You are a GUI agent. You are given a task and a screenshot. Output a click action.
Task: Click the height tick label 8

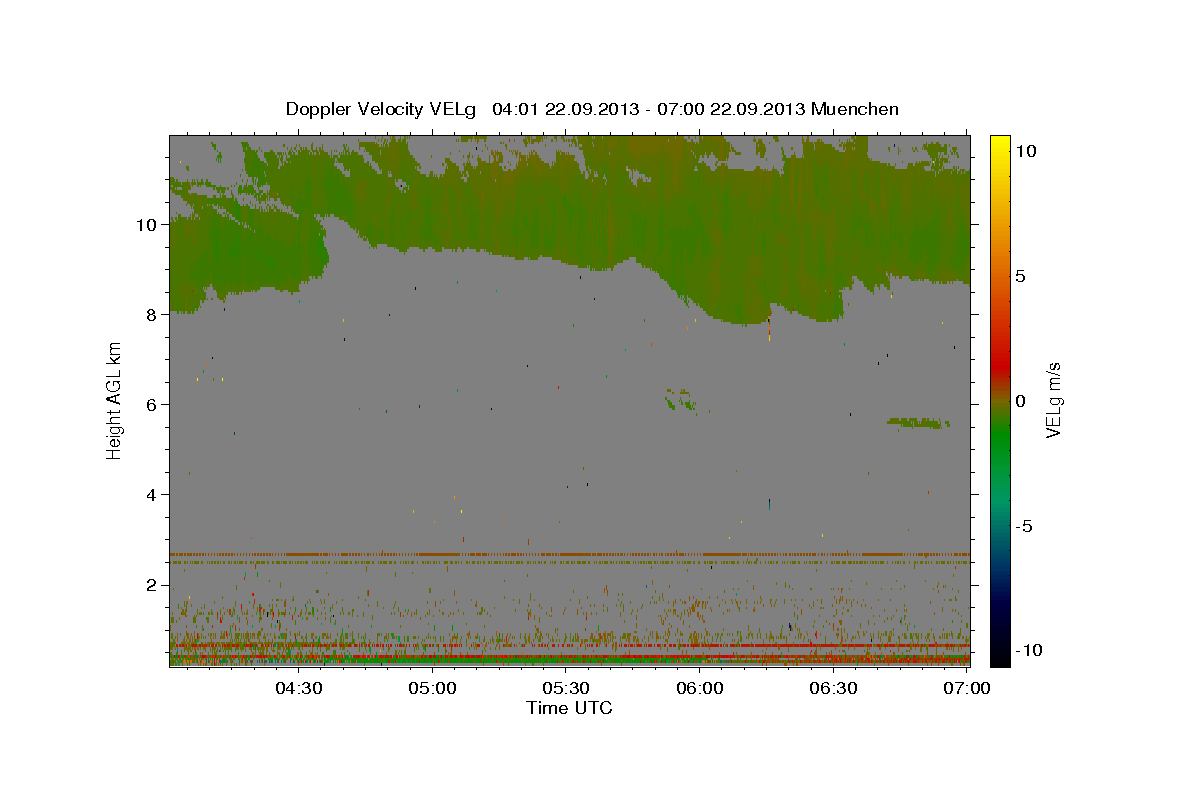(152, 314)
